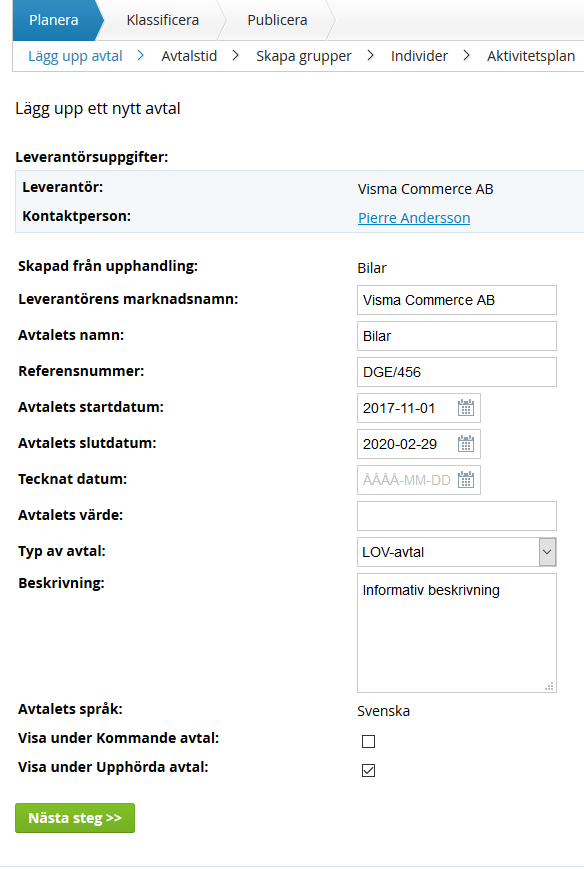Open the Aktivitetsplan step
584x869 pixels.
click(x=531, y=56)
